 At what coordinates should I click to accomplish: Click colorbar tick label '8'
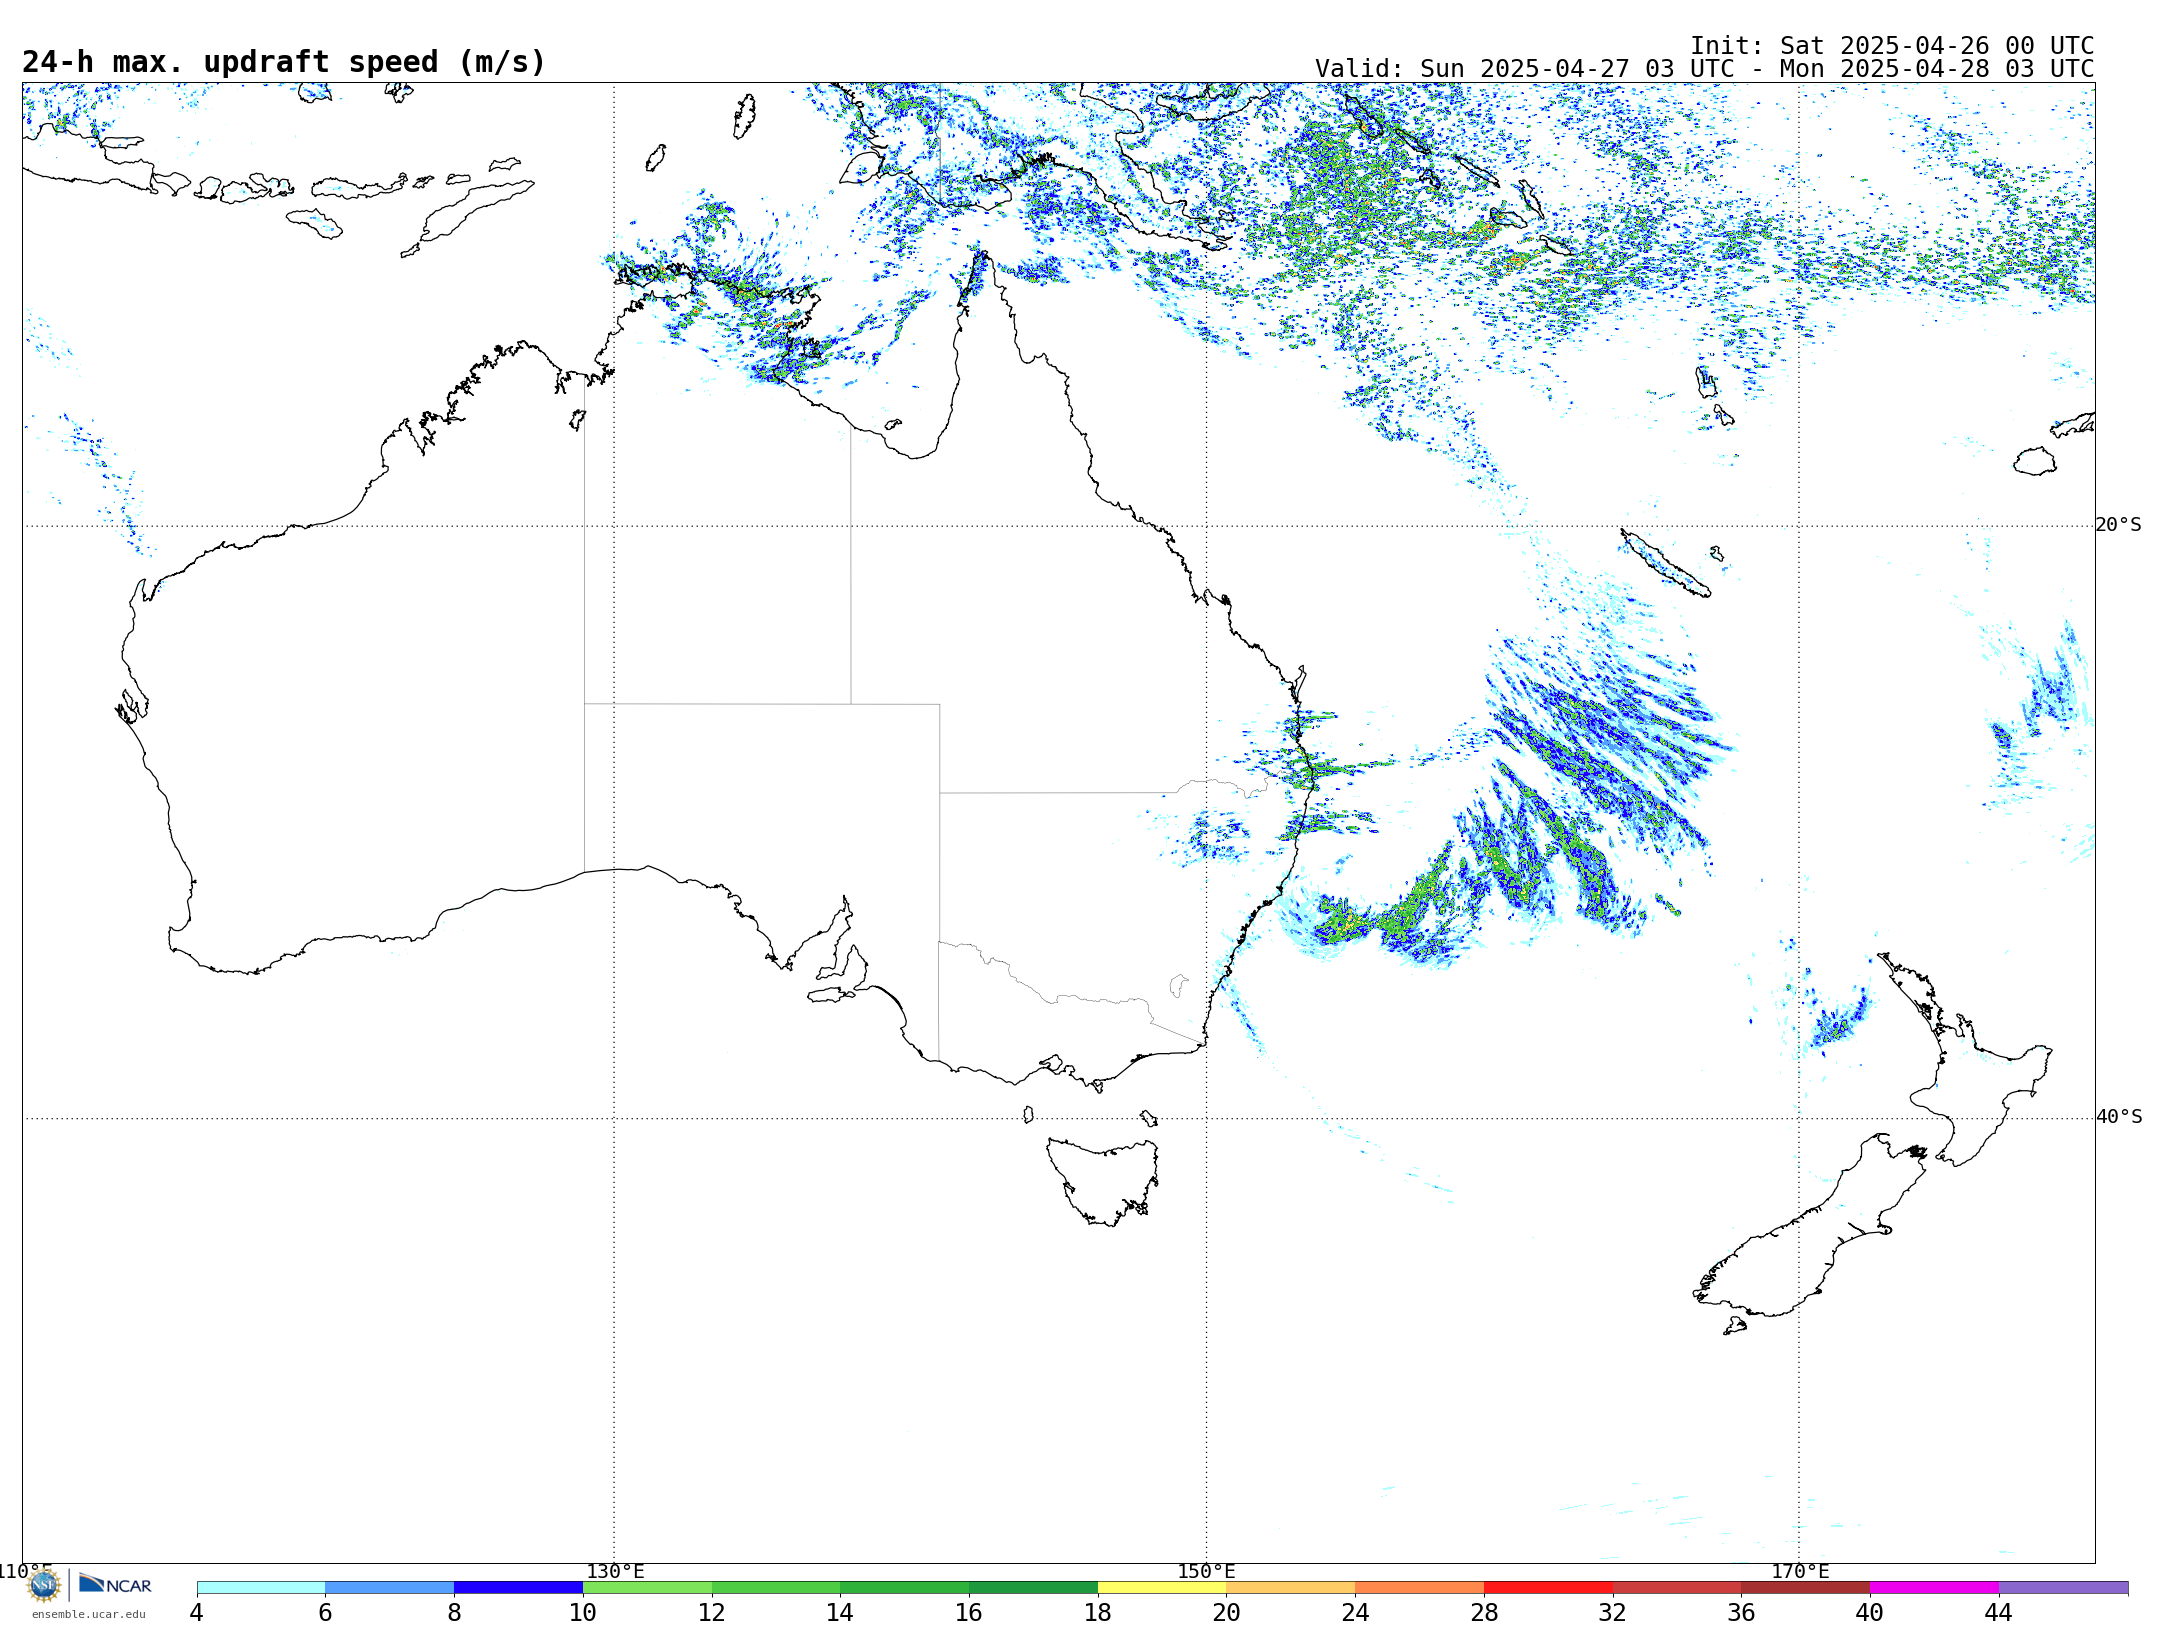point(454,1613)
